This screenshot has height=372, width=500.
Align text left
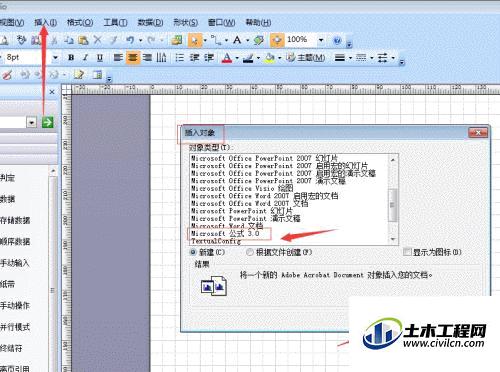tap(118, 58)
